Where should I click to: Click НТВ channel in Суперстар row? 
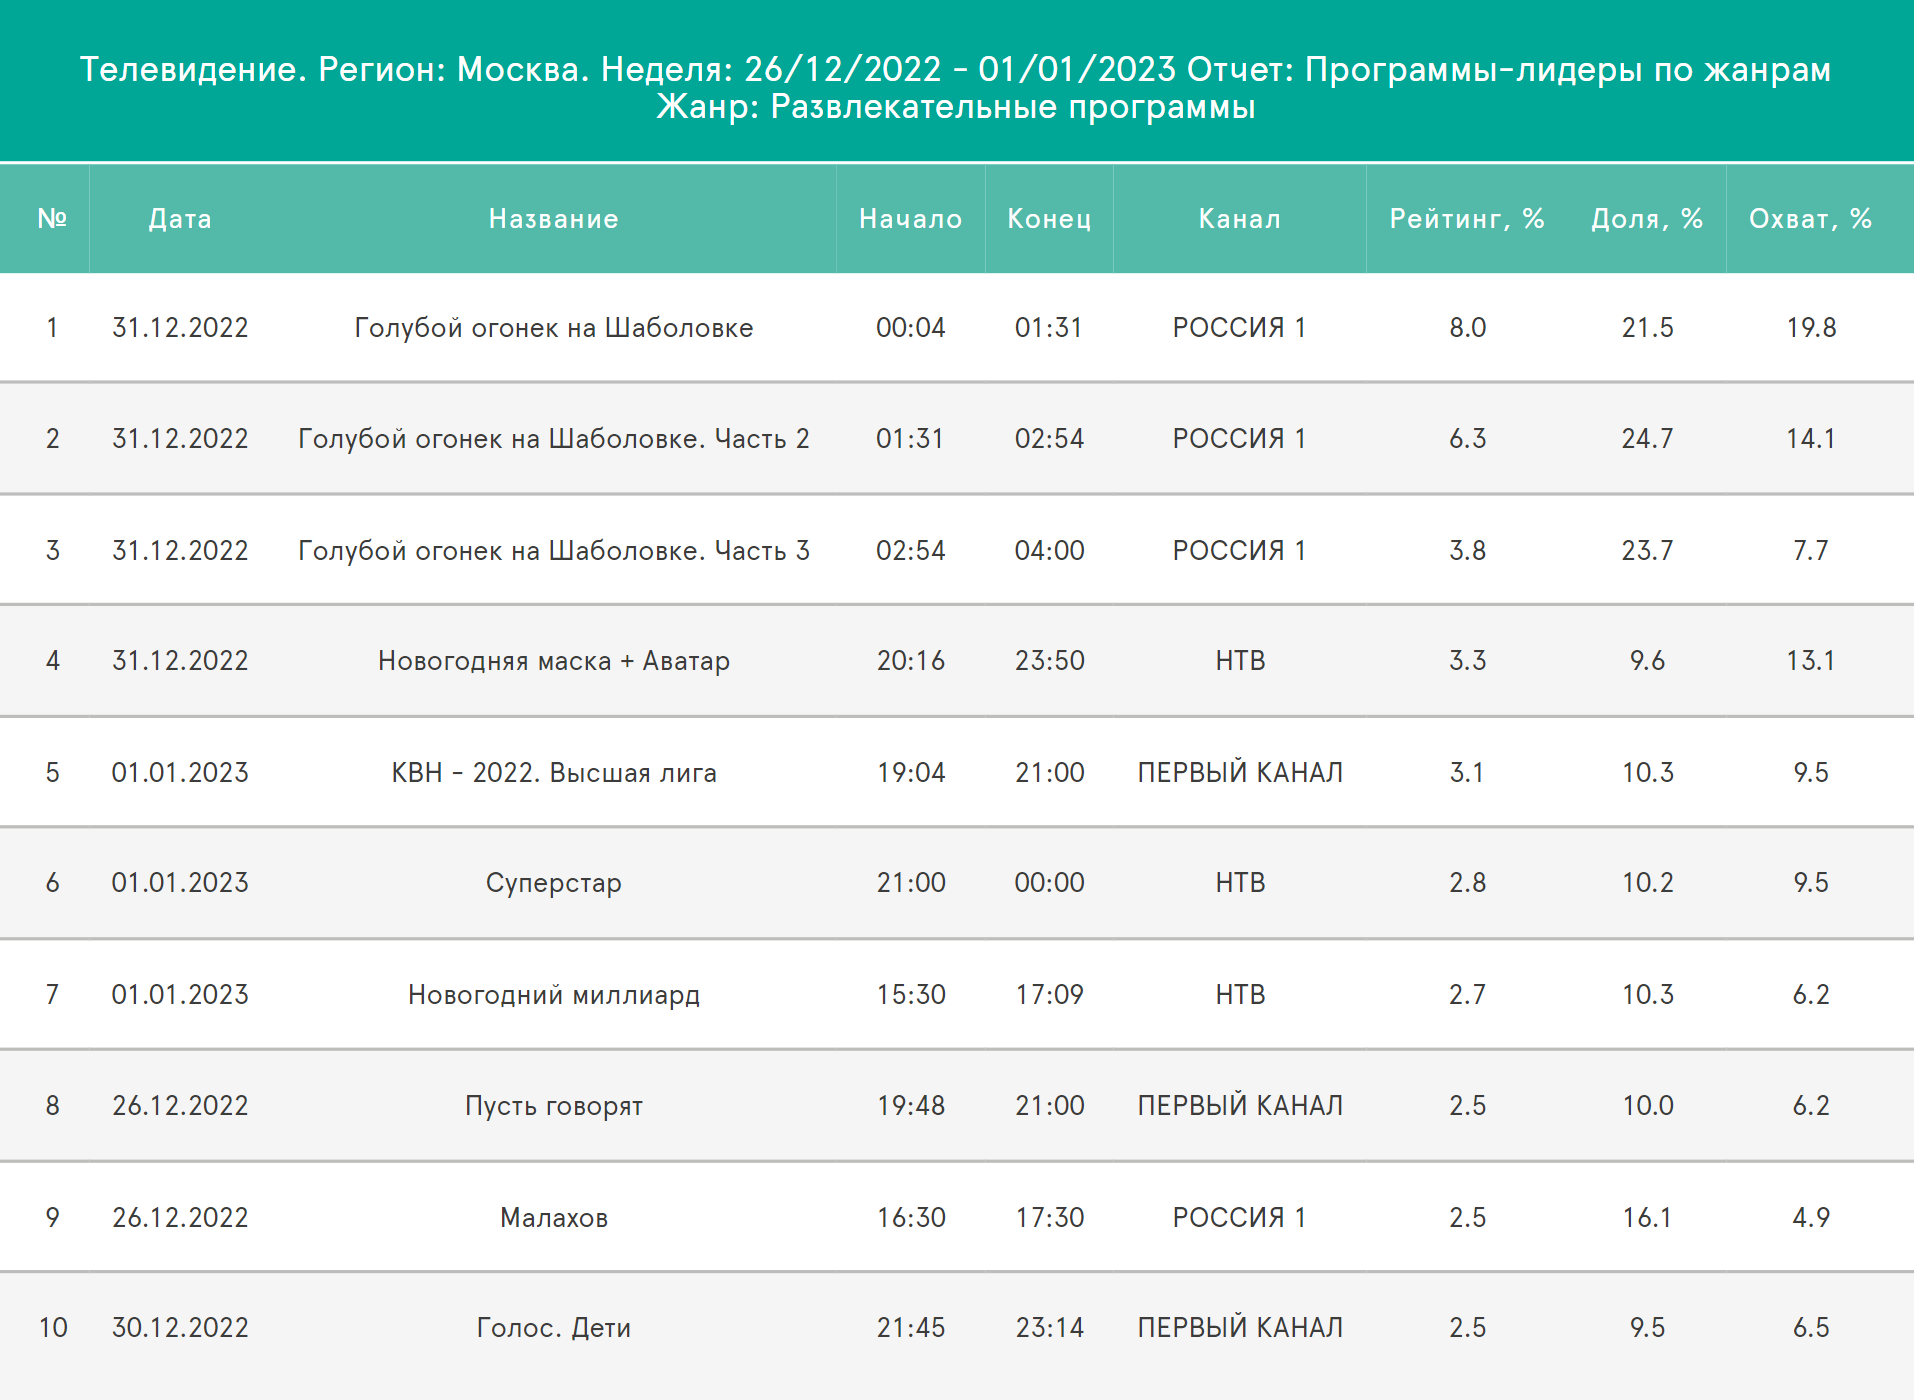1240,883
